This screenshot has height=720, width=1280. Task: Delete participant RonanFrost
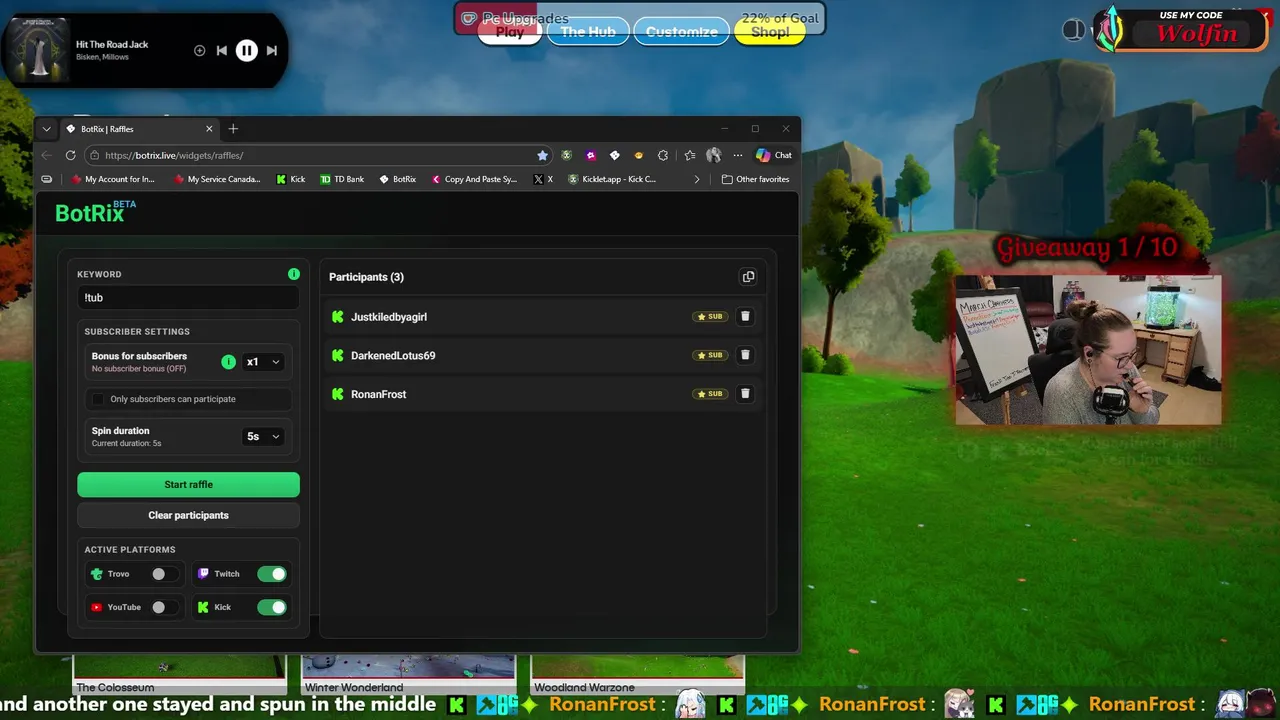click(x=745, y=394)
